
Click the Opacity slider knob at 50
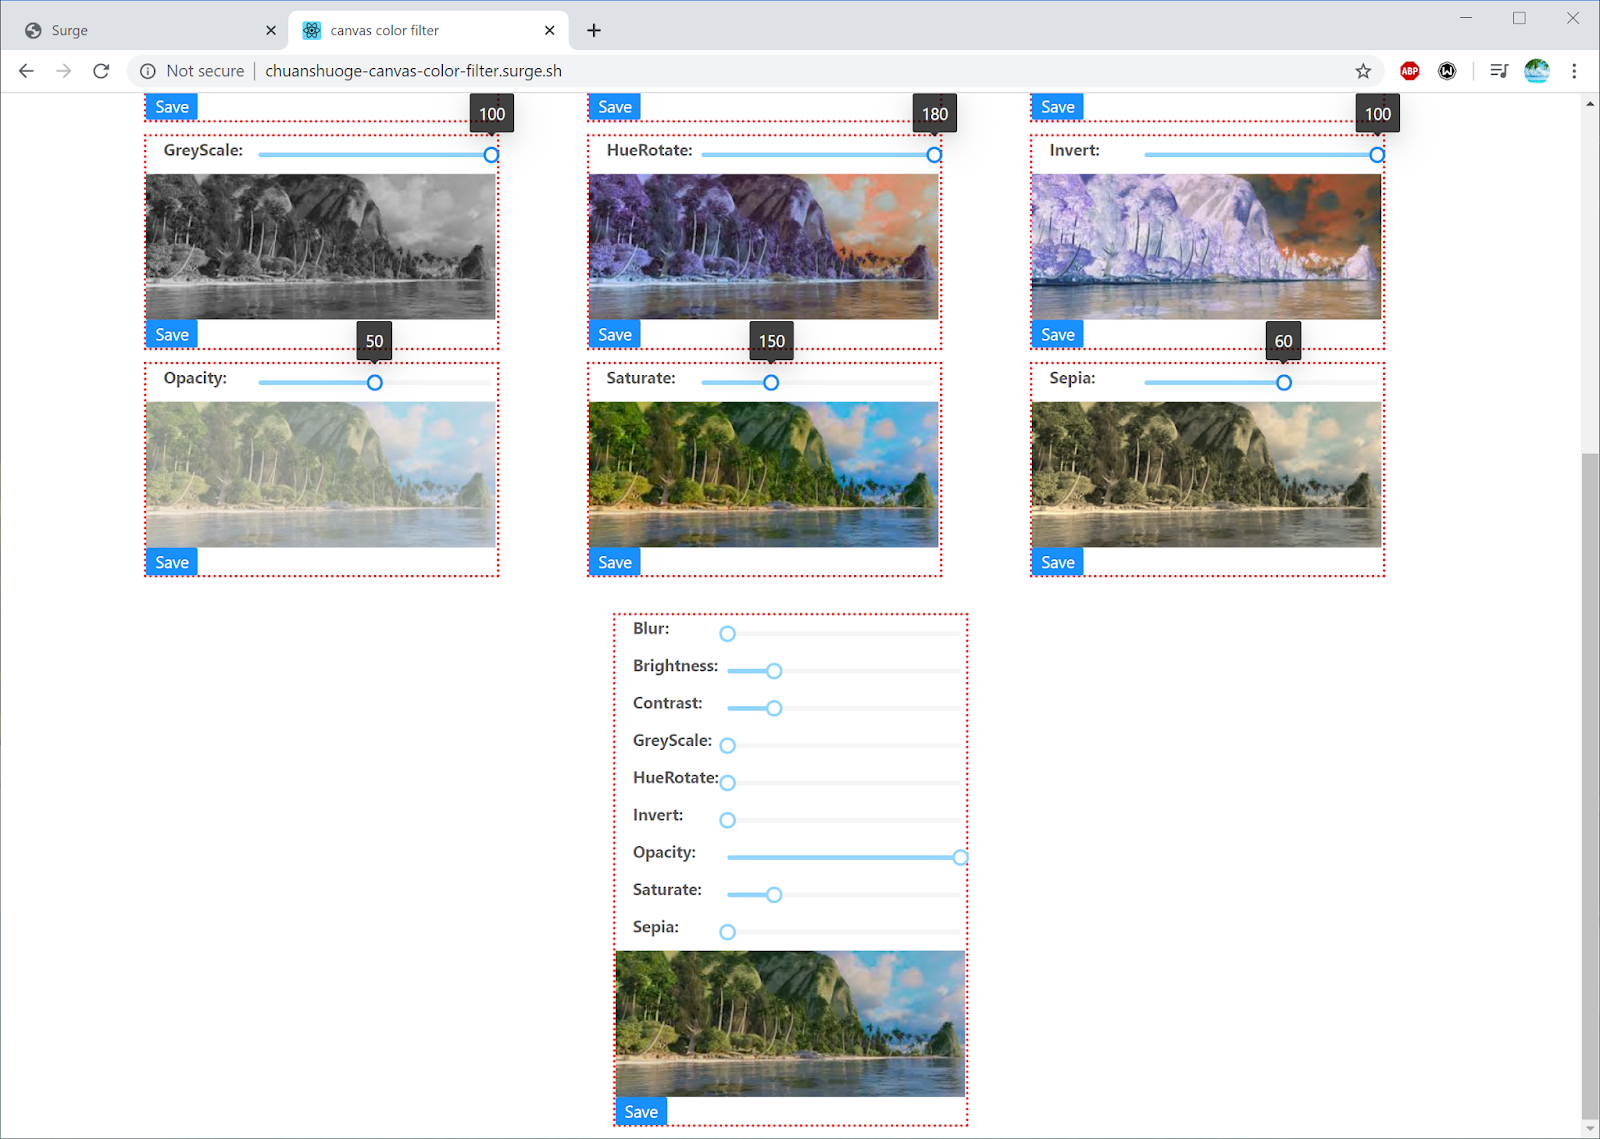[x=375, y=382]
